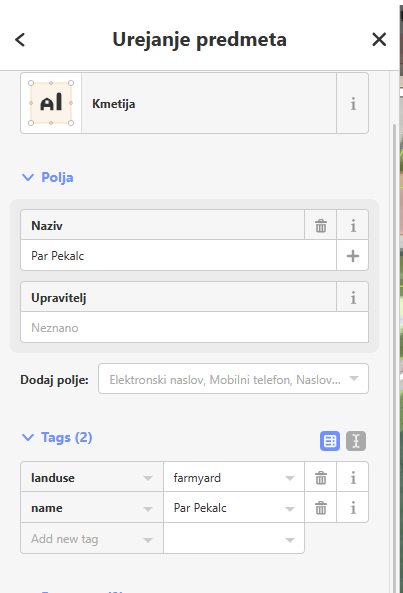Open the Add new tag key dropdown arrow

coord(148,540)
